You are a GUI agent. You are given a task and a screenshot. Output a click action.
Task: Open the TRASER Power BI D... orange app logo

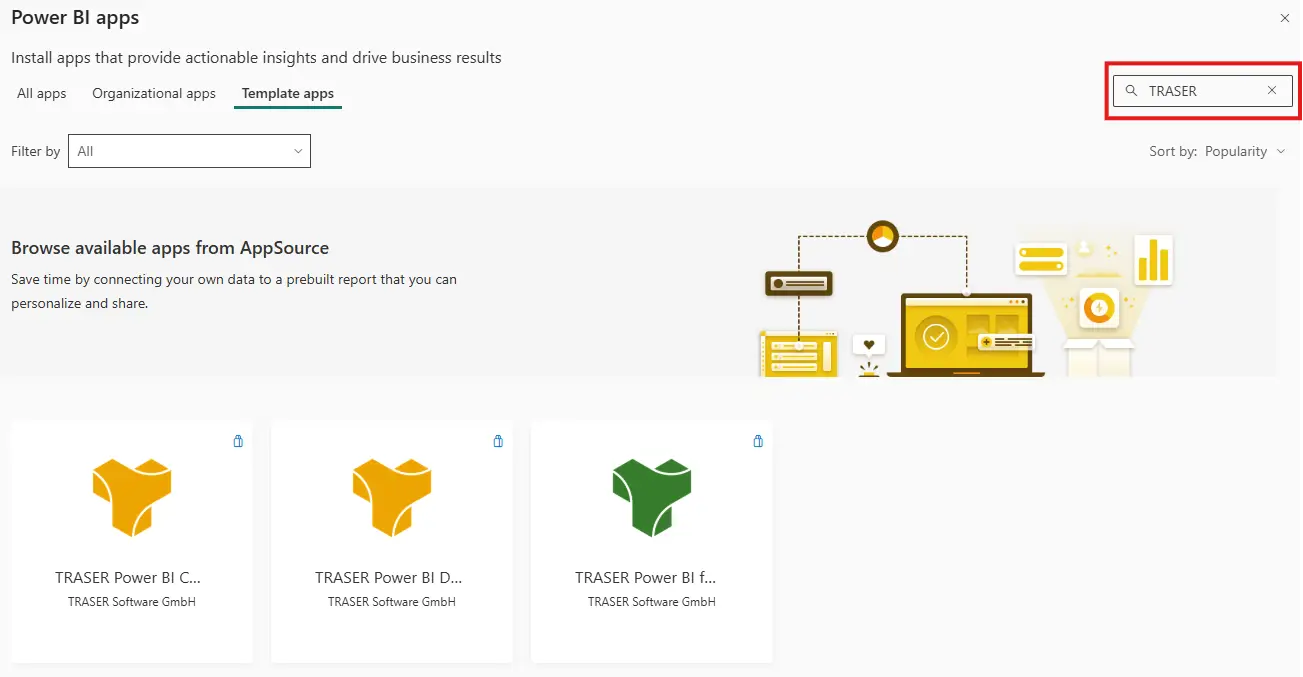tap(392, 497)
